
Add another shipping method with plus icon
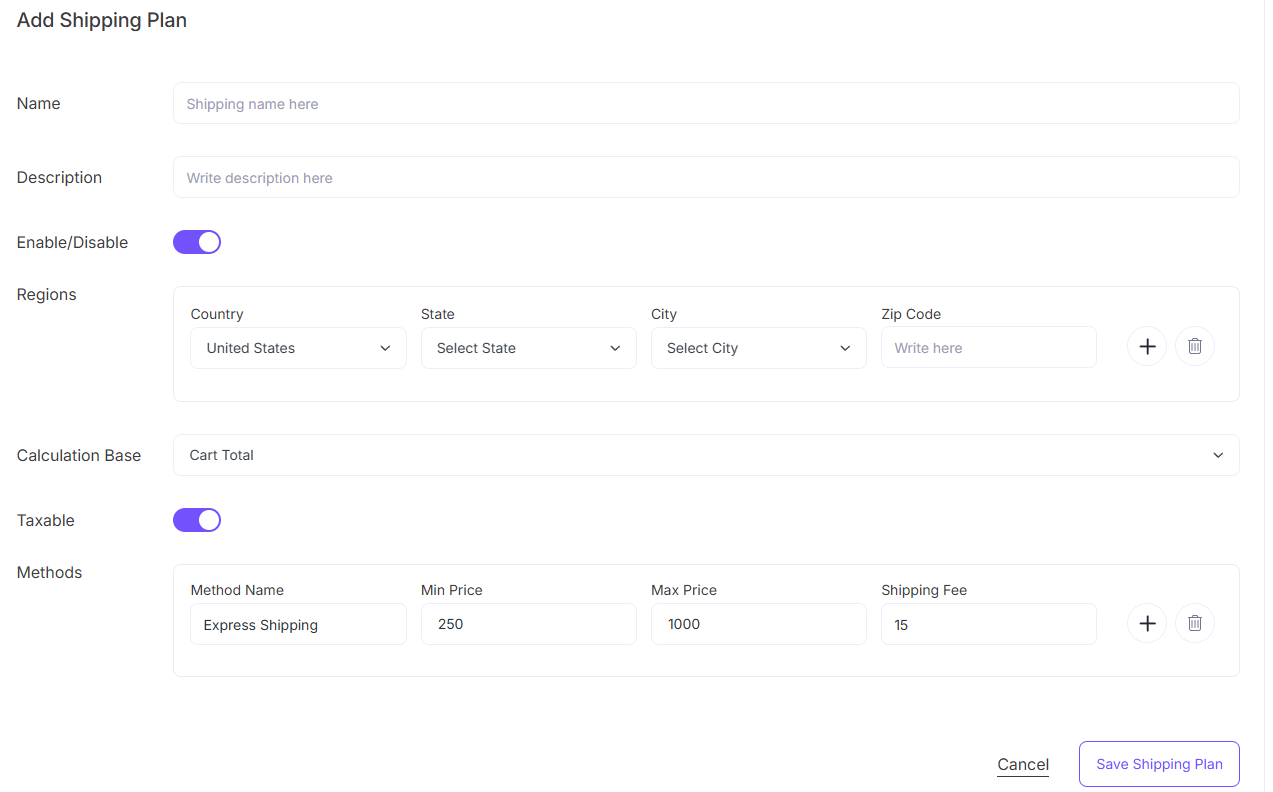1147,623
